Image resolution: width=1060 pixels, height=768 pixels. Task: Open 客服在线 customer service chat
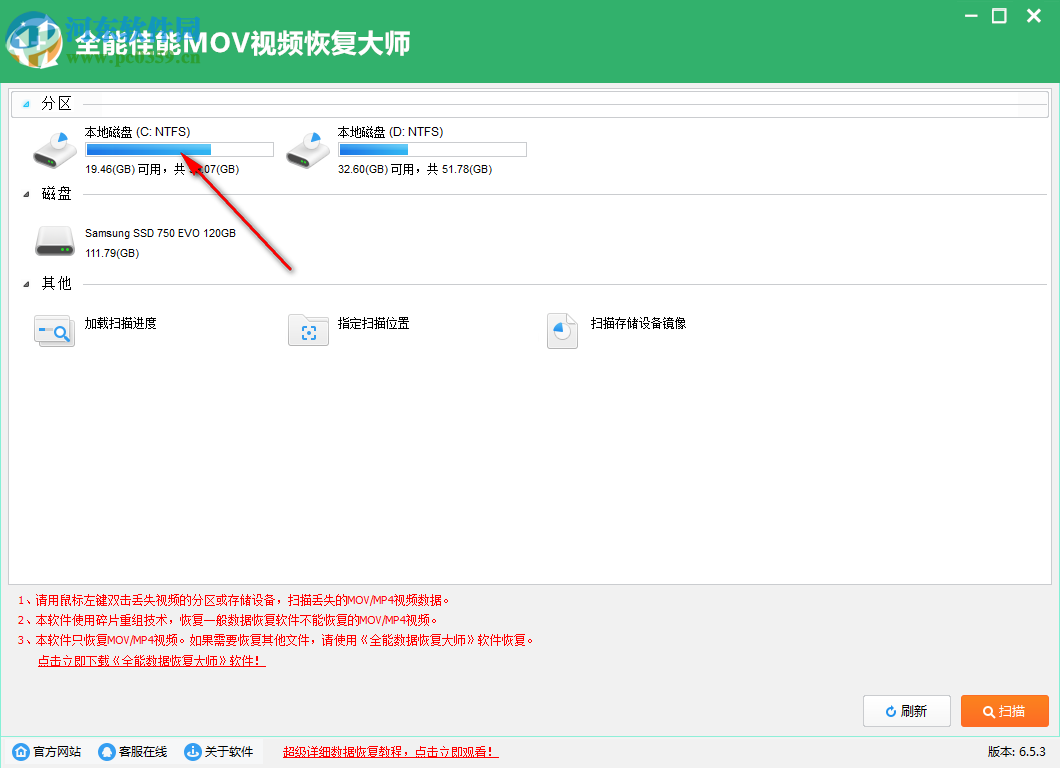[x=105, y=751]
